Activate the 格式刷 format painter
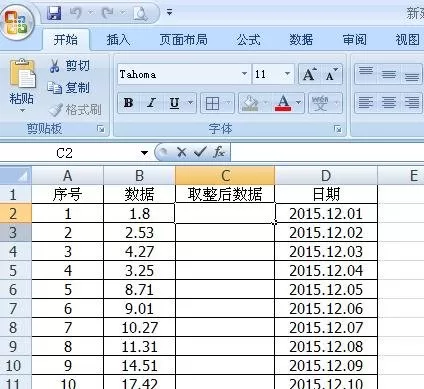The image size is (424, 389). click(75, 110)
